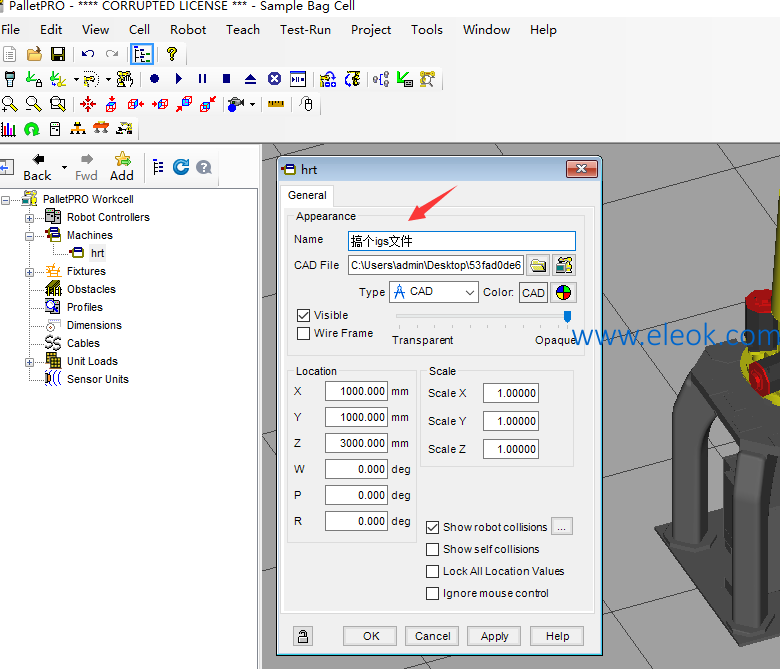780x669 pixels.
Task: Open camera view dropdown arrow
Action: 253,104
